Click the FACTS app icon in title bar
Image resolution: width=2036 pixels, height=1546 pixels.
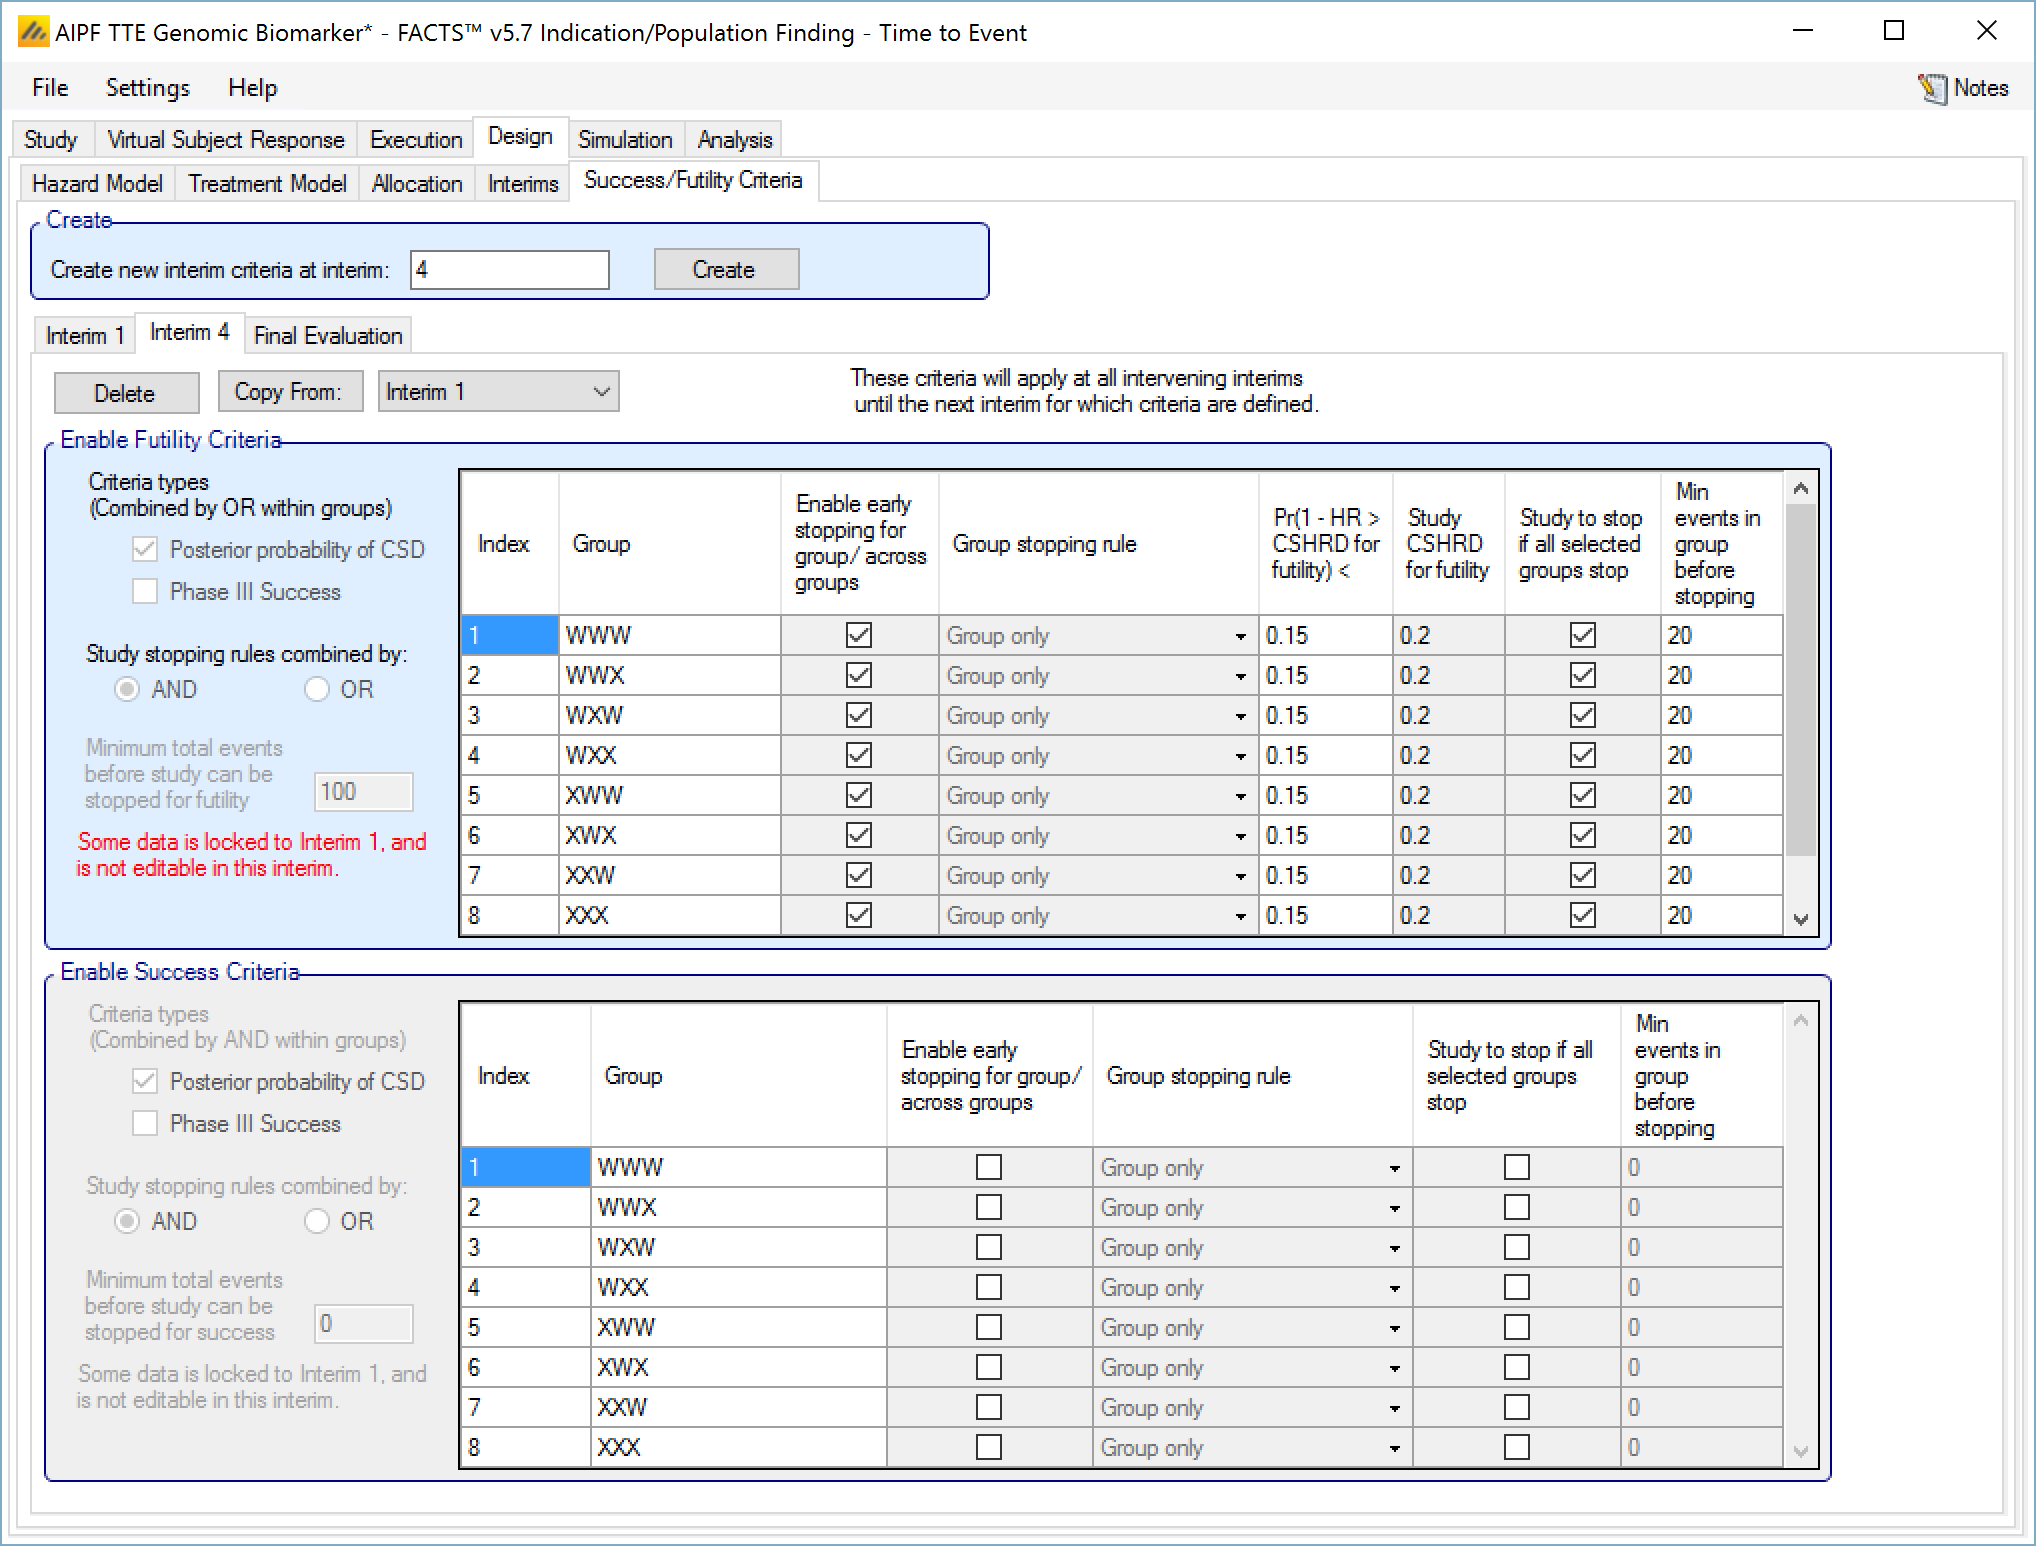pyautogui.click(x=33, y=33)
